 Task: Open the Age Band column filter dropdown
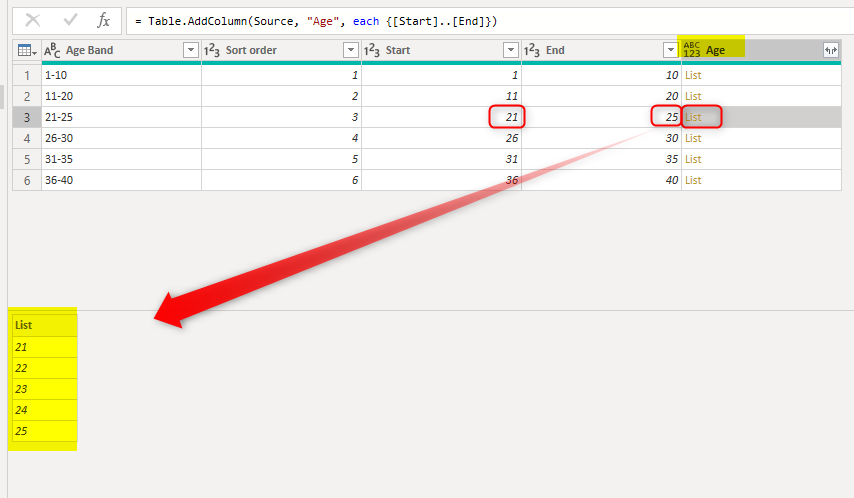click(x=191, y=50)
